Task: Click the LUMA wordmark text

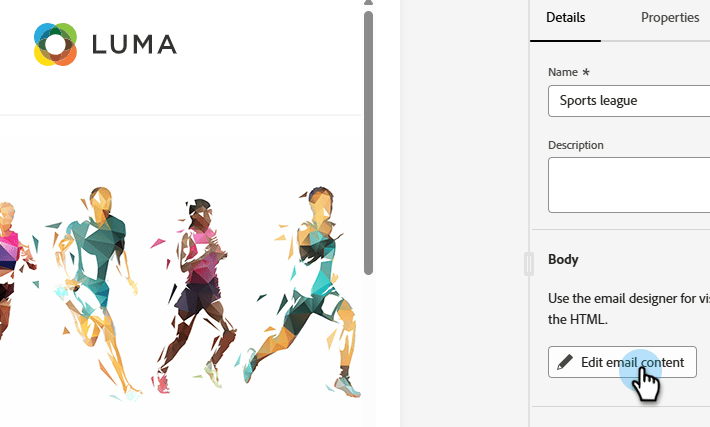Action: 134,44
